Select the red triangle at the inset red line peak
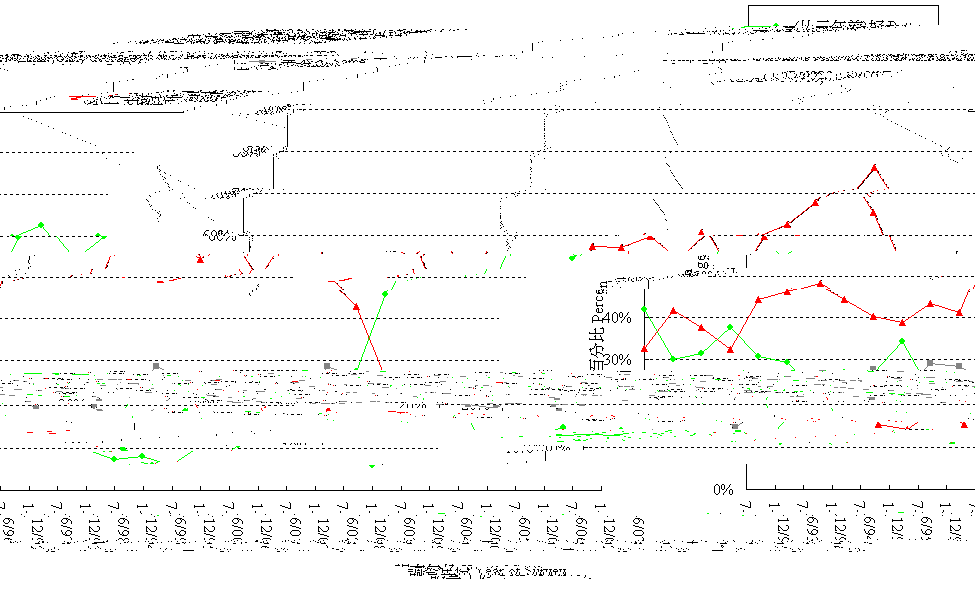The image size is (975, 599). point(820,283)
